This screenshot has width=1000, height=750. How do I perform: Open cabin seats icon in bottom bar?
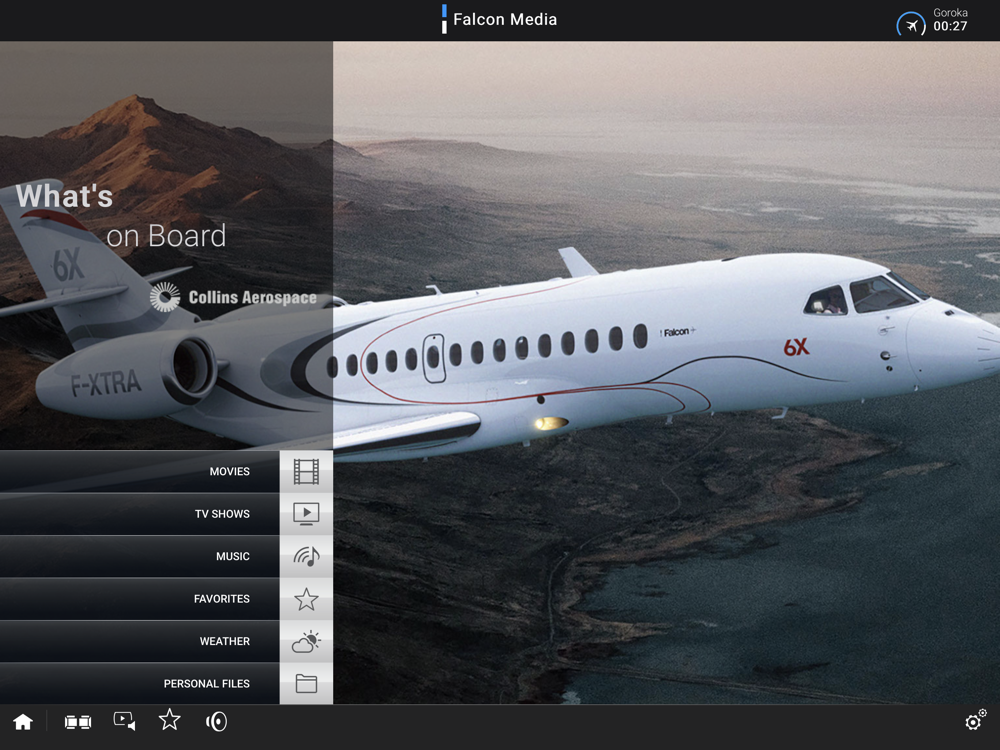[78, 722]
